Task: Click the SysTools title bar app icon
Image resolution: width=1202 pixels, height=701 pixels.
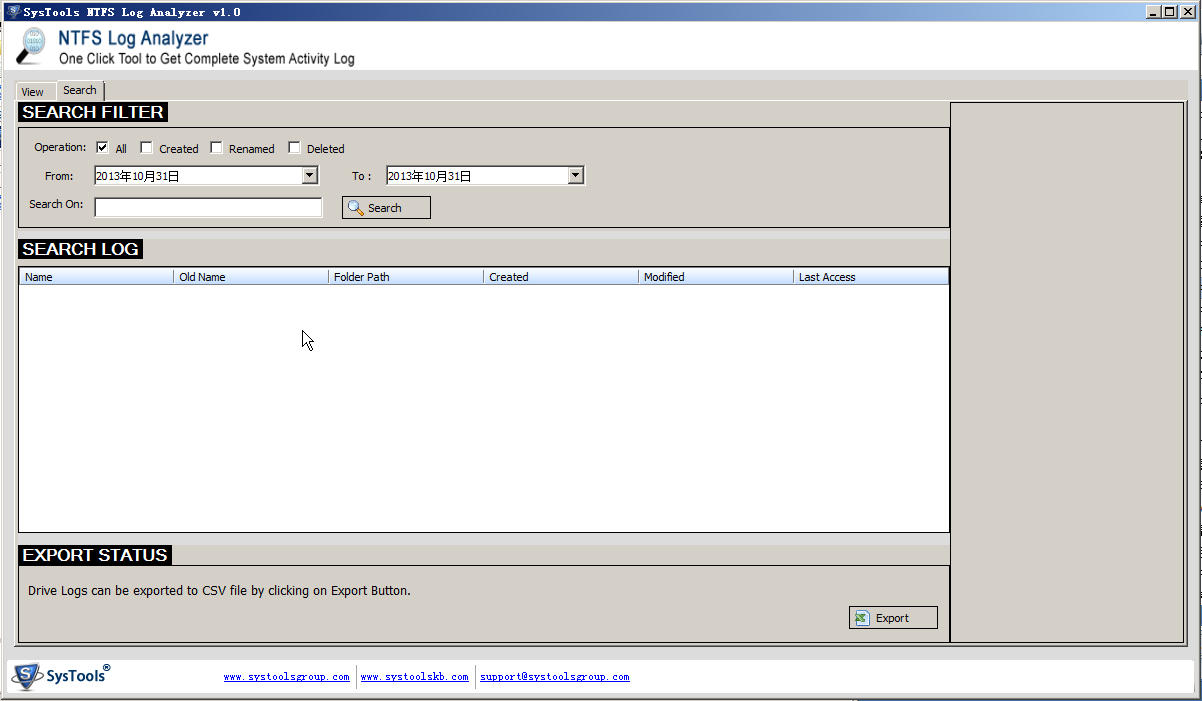Action: pyautogui.click(x=13, y=12)
